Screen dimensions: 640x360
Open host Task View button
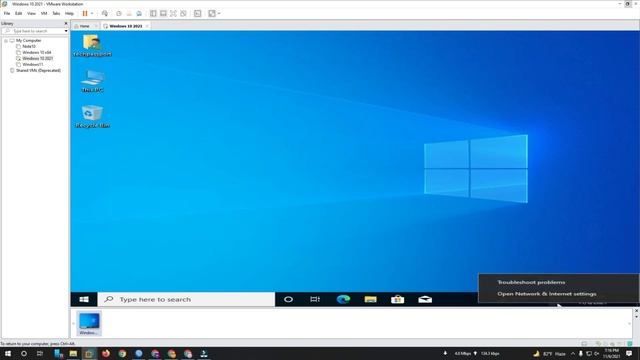coord(40,353)
